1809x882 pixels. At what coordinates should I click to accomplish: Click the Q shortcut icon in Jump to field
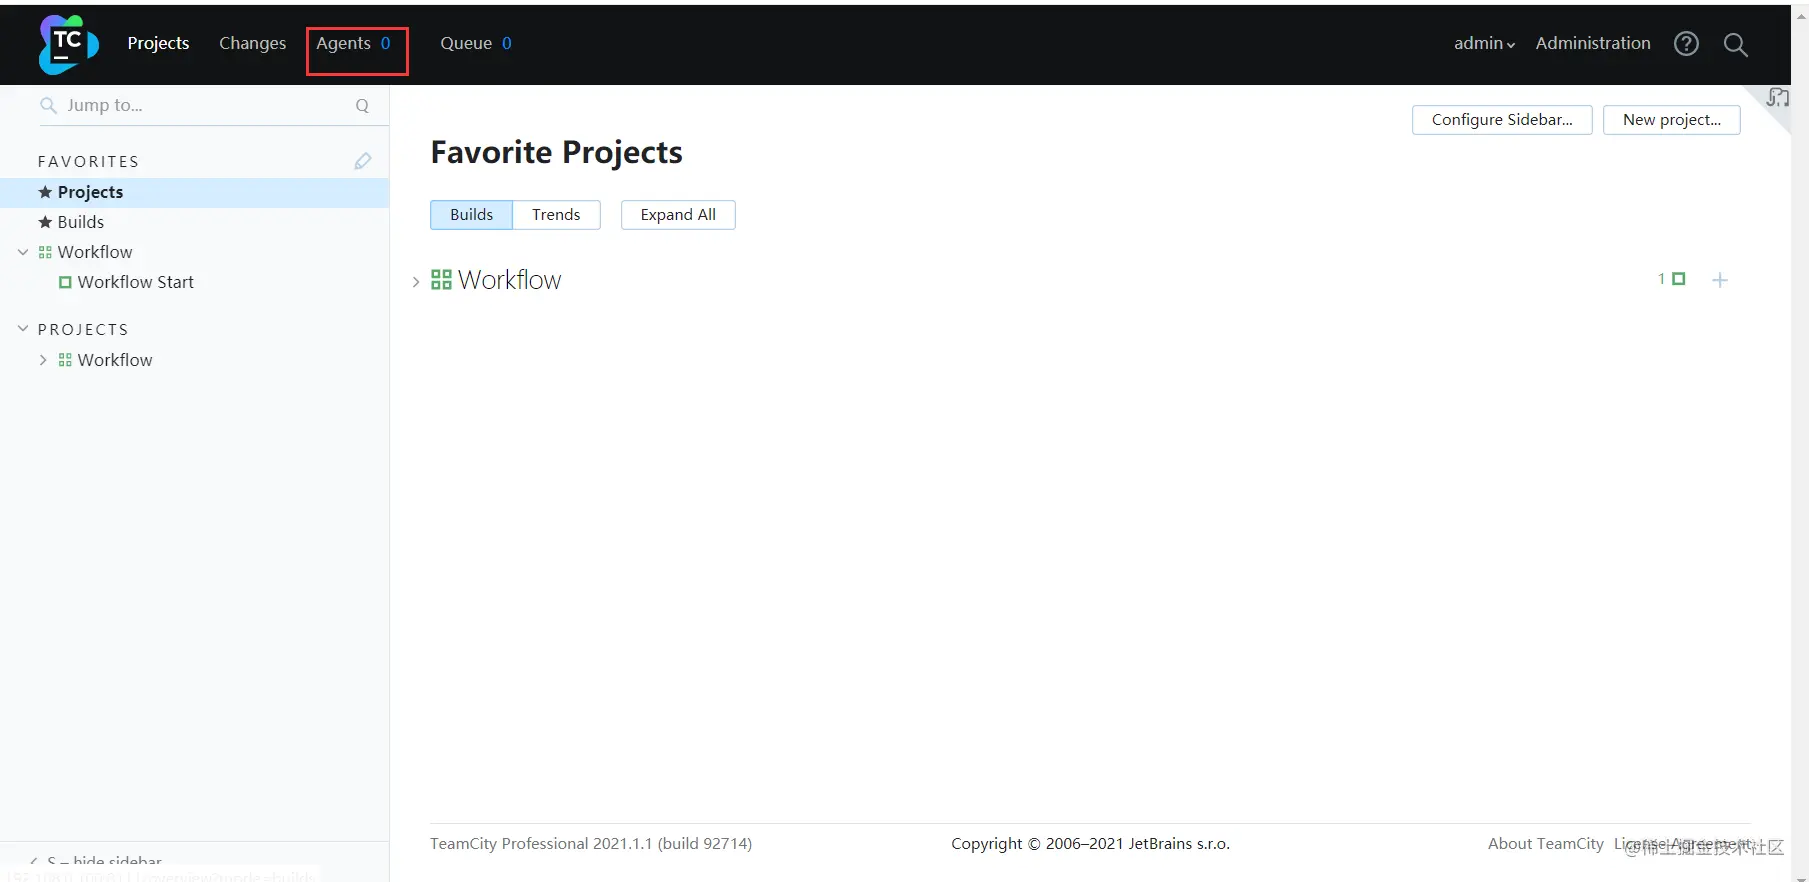[362, 106]
